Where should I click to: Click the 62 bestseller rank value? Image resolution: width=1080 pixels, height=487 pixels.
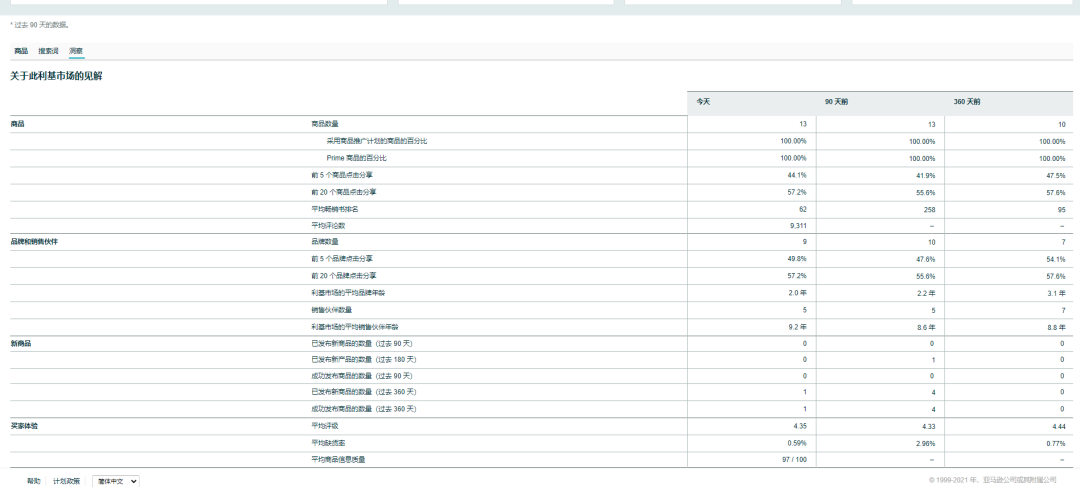pyautogui.click(x=803, y=209)
